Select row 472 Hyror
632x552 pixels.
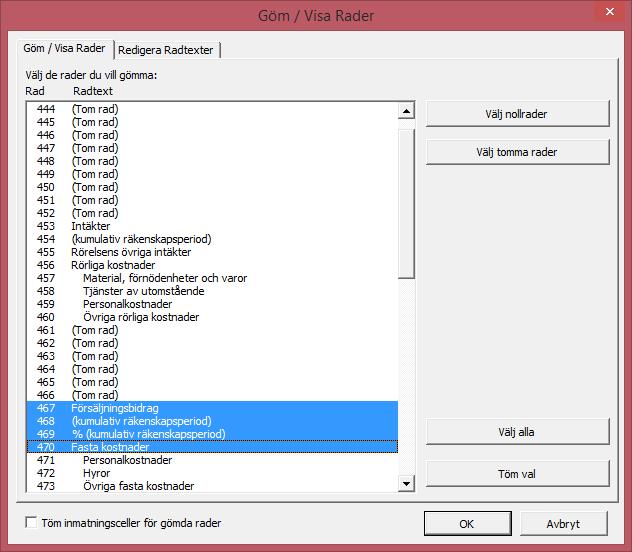click(x=212, y=473)
